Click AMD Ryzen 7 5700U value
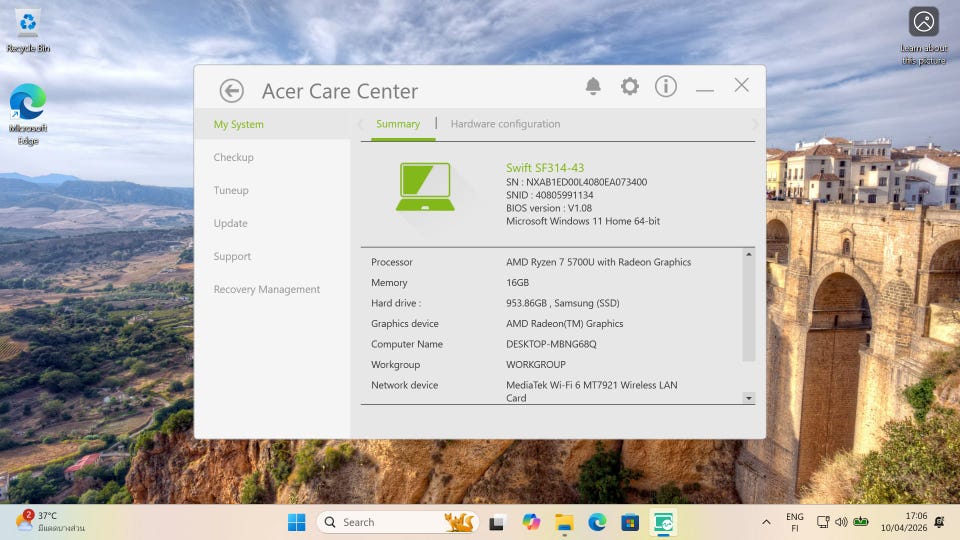 (x=598, y=262)
